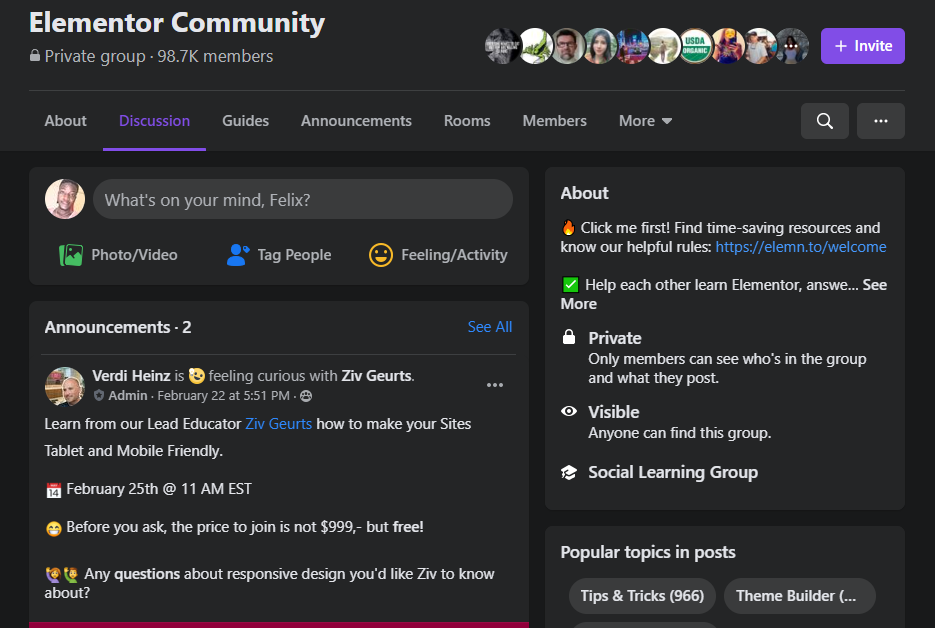The width and height of the screenshot is (935, 628).
Task: Click the Invite button
Action: (x=862, y=46)
